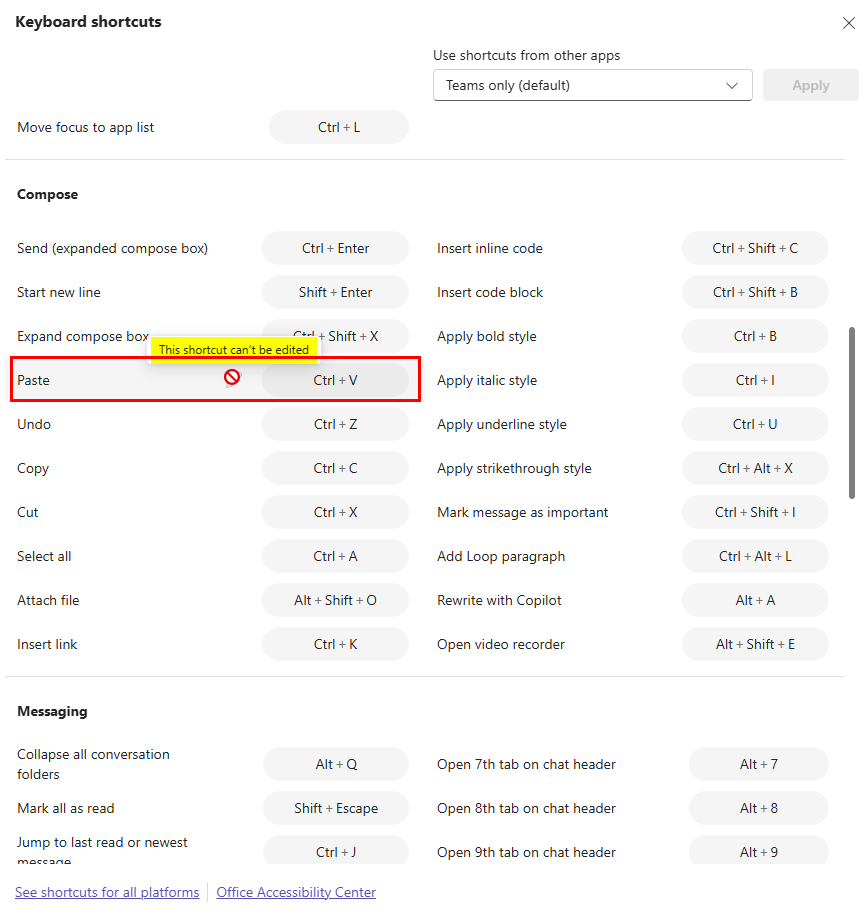Click the Add Loop paragraph label
Screen dimensions: 867x914
pos(501,556)
